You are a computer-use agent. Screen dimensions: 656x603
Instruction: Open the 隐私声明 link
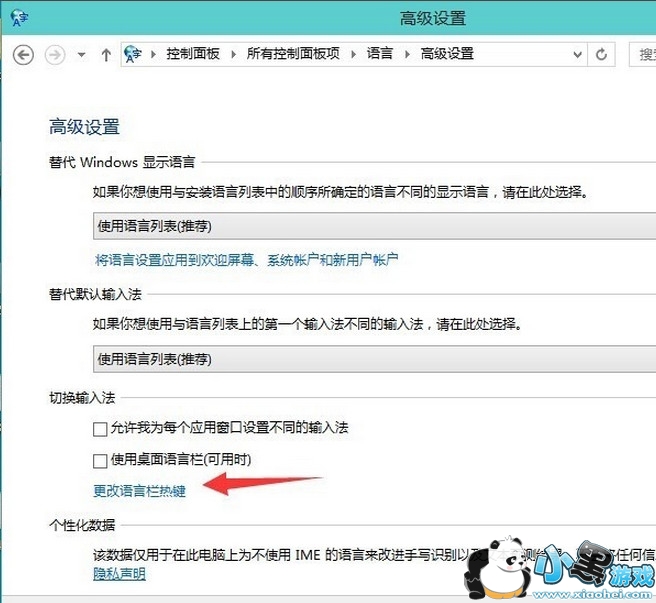click(119, 573)
